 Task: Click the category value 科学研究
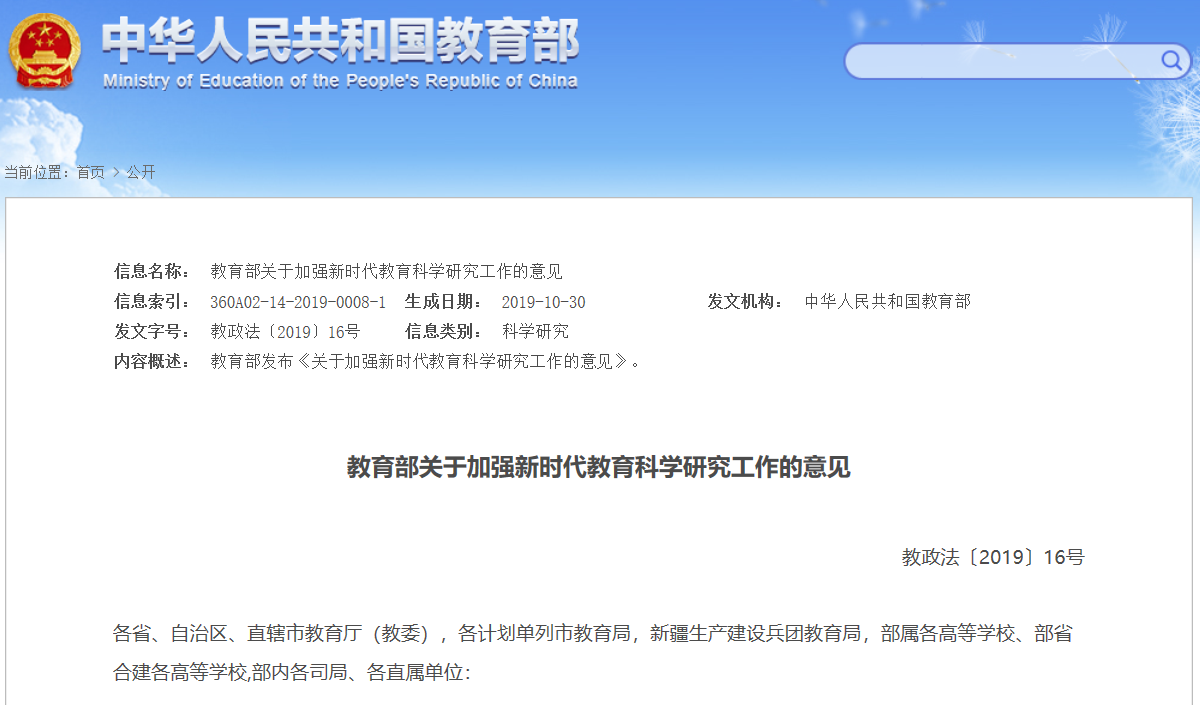click(535, 331)
